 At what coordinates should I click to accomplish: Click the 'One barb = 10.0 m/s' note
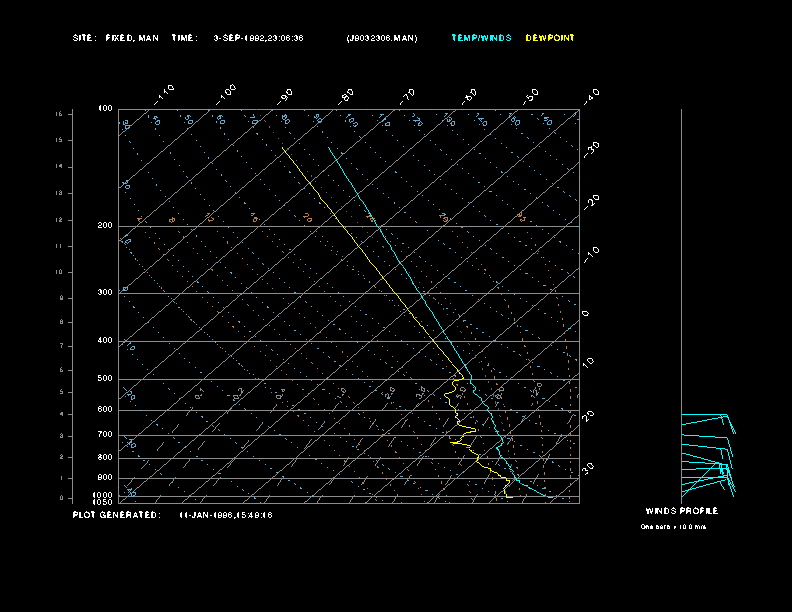673,527
